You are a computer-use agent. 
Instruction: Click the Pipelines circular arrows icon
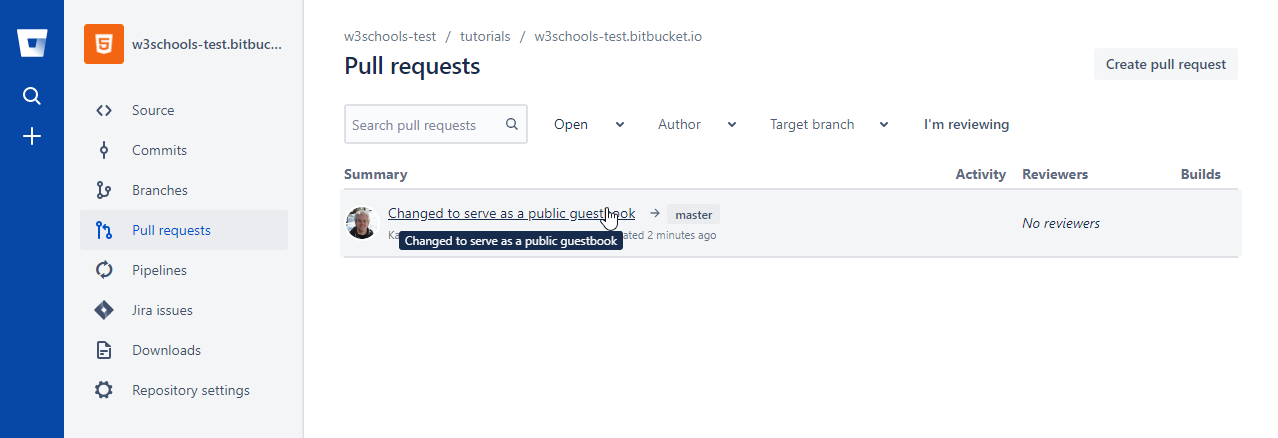[x=104, y=271]
